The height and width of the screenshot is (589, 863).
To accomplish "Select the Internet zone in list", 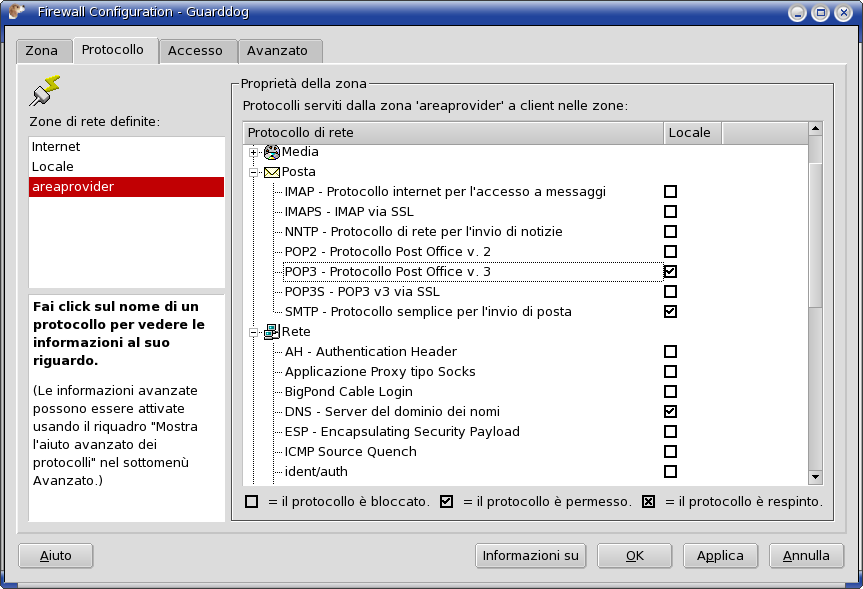I will point(56,147).
